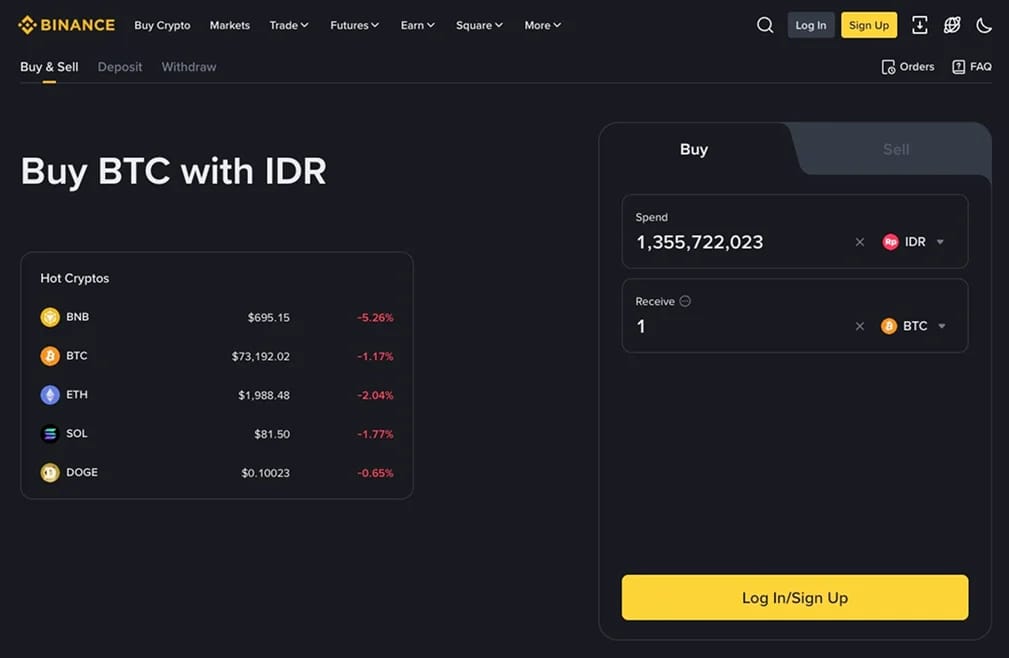Expand the Square menu
This screenshot has height=658, width=1009.
tap(479, 25)
